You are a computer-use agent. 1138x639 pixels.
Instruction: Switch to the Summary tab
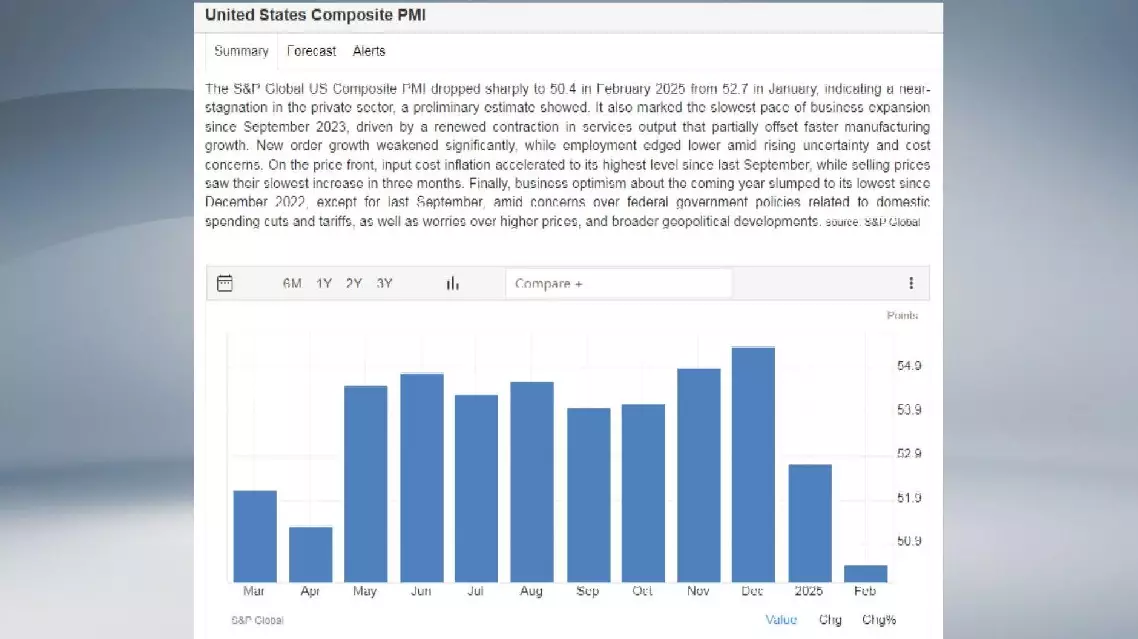coord(241,51)
